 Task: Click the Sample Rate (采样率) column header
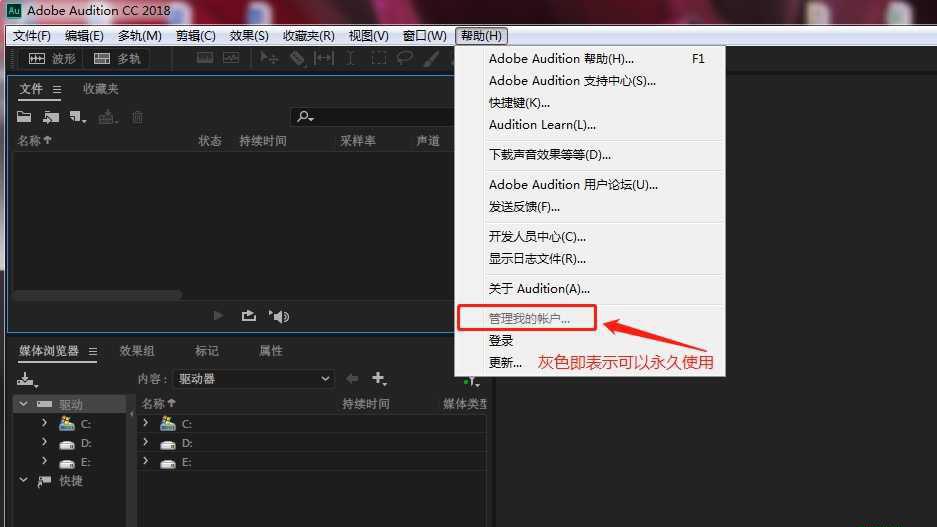click(358, 141)
